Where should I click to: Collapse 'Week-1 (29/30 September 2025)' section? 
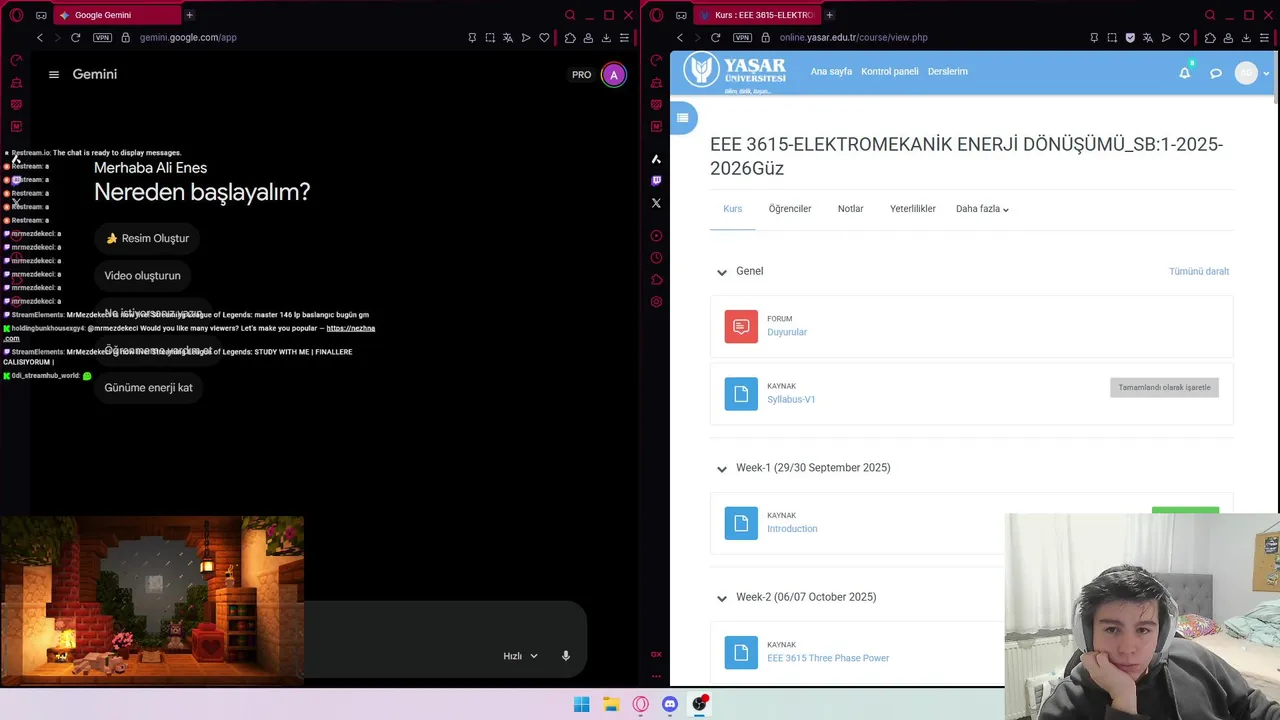coord(722,468)
